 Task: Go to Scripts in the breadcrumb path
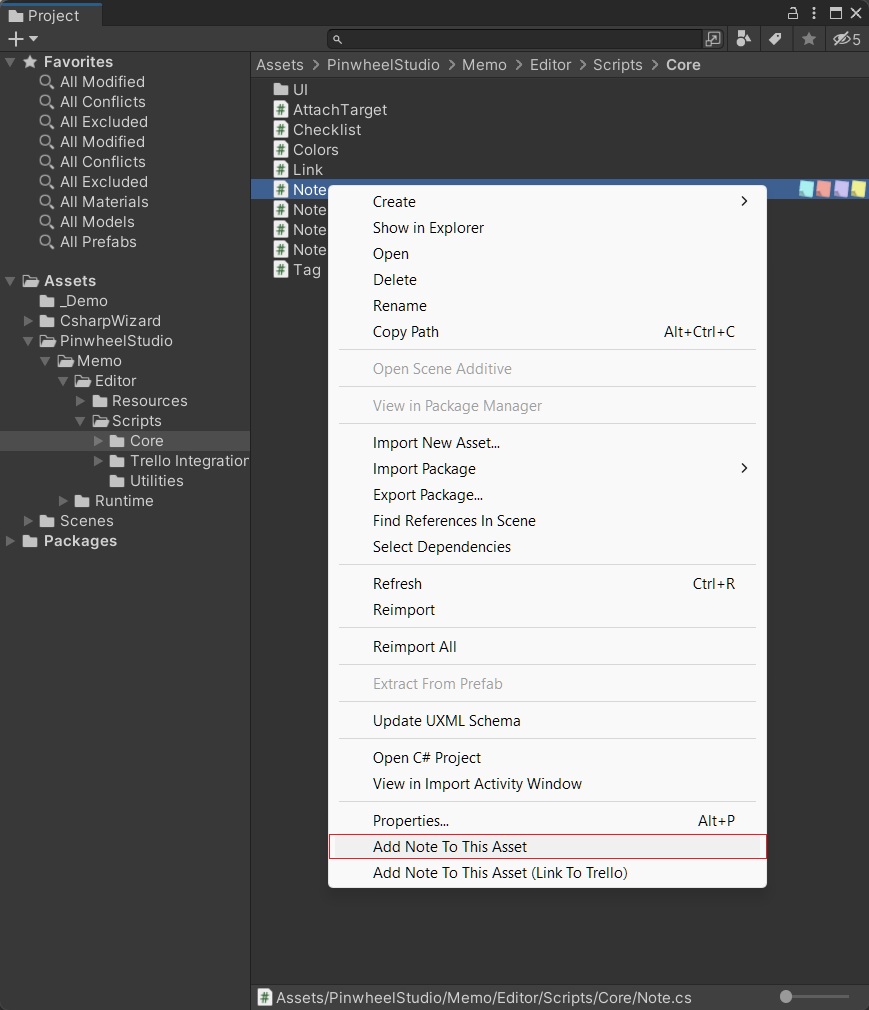tap(618, 65)
